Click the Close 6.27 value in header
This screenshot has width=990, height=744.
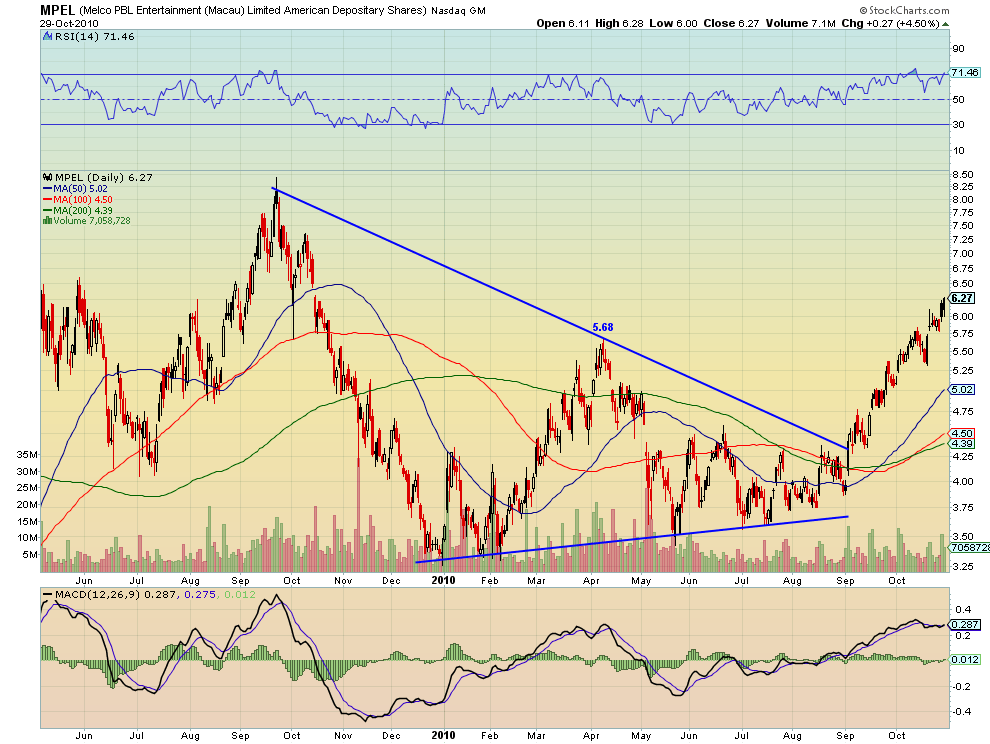pyautogui.click(x=731, y=23)
